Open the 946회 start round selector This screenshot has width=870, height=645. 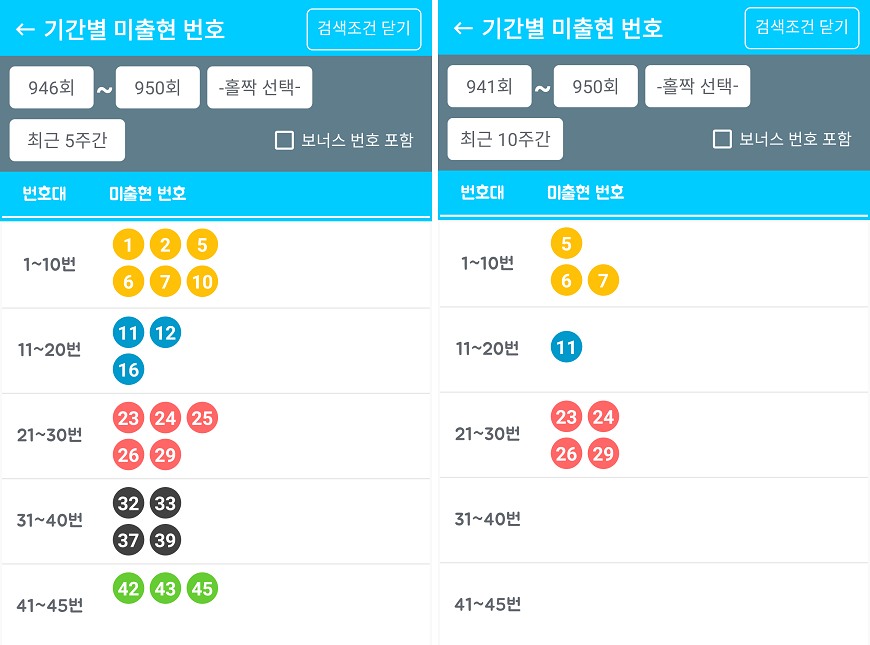coord(51,87)
